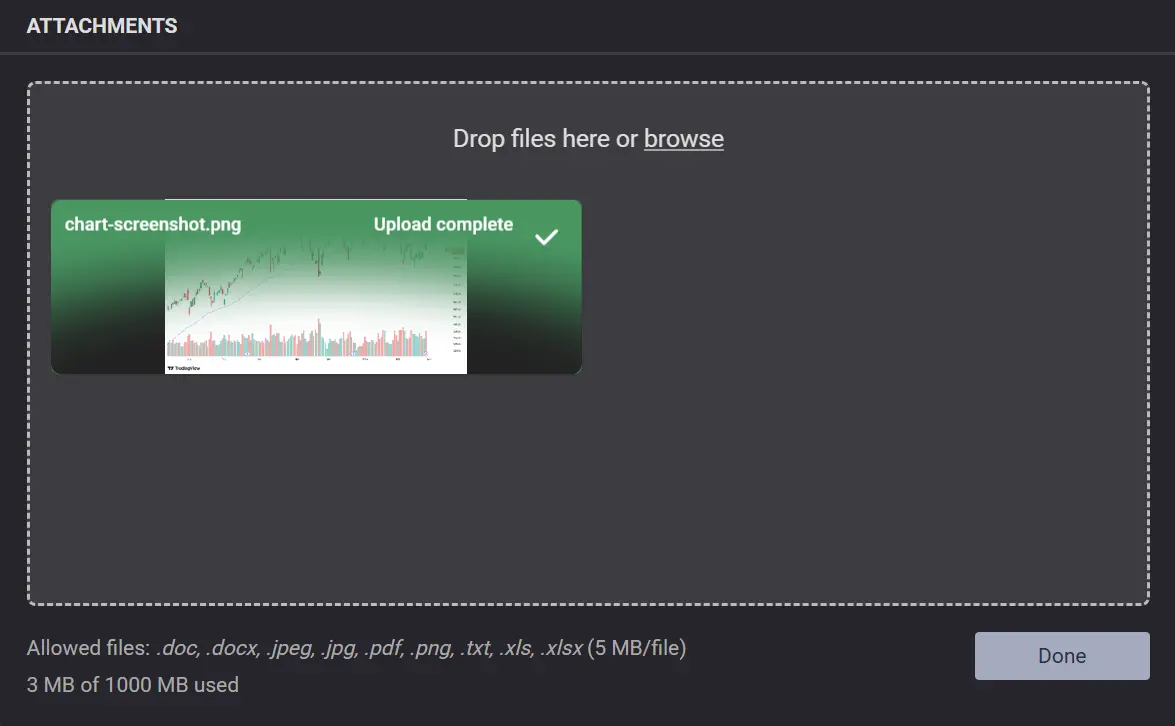Image resolution: width=1175 pixels, height=726 pixels.
Task: Click the '.xlsx' entry in allowed files
Action: 561,648
